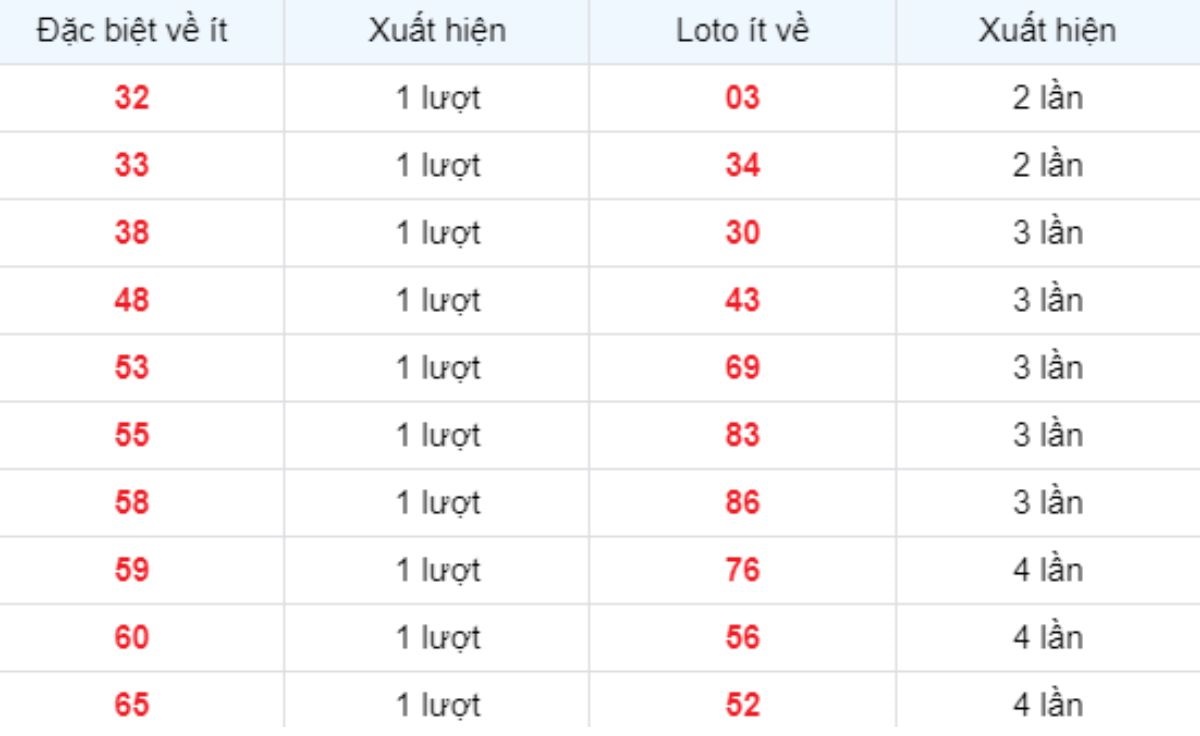Select special number 60
This screenshot has height=736, width=1200.
(132, 638)
